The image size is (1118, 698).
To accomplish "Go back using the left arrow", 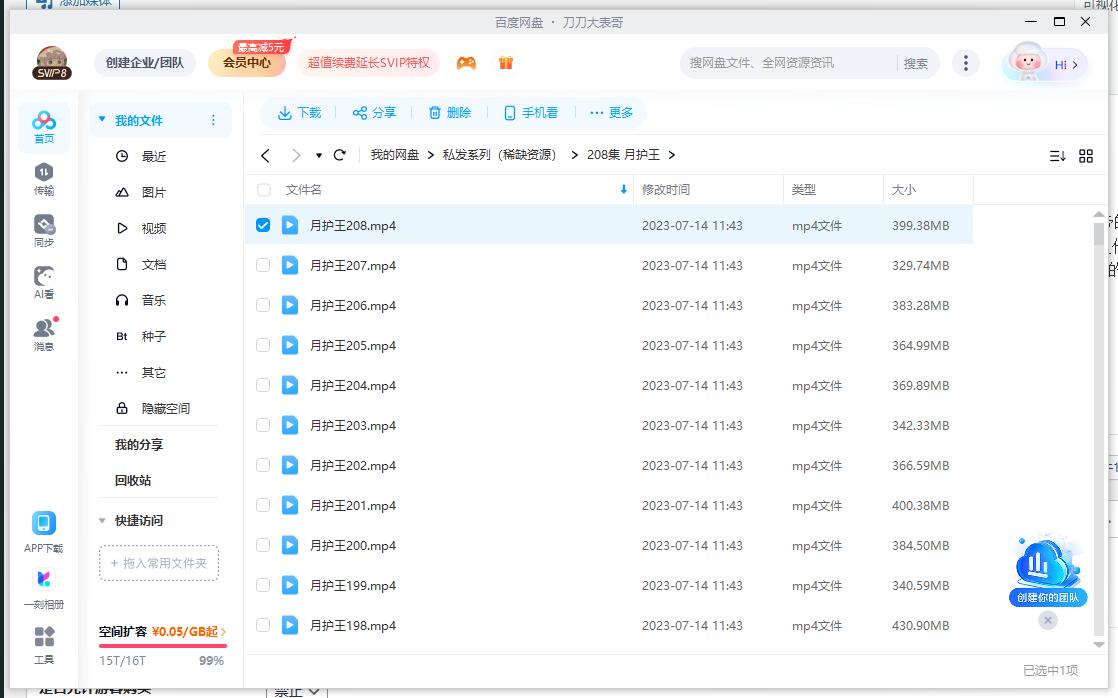I will click(265, 155).
